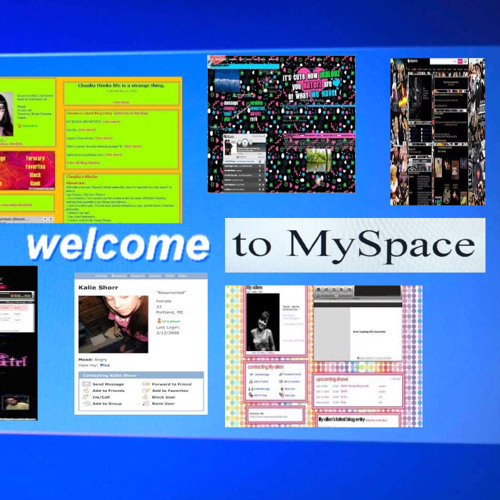Open View All Blog Entries on Claudia's page

pos(83,163)
